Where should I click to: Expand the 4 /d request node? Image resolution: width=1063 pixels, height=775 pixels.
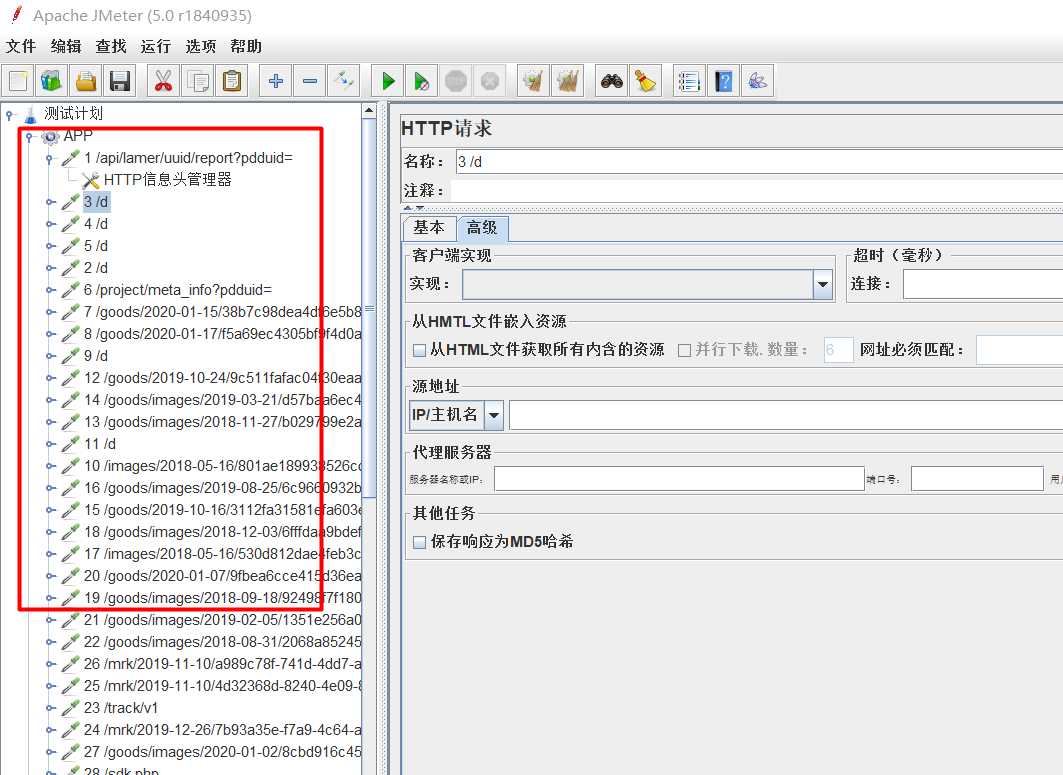pos(50,224)
